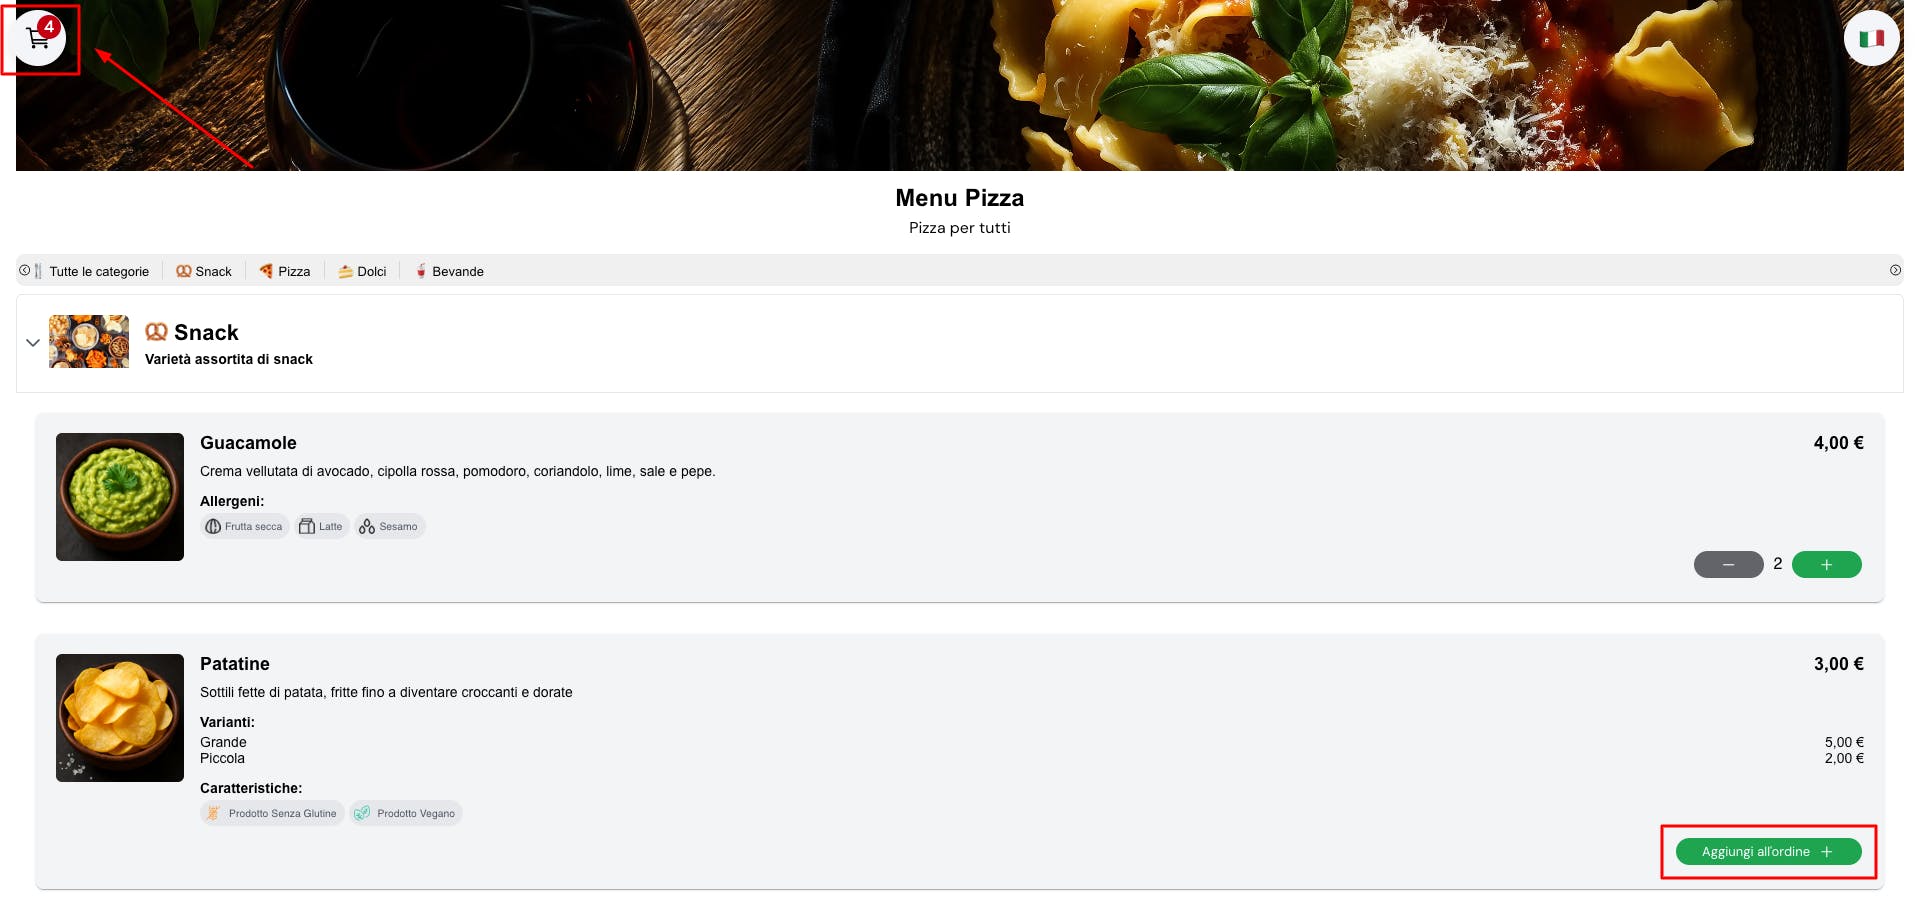Click the Latte allergen badge
The image size is (1919, 904).
coord(321,526)
